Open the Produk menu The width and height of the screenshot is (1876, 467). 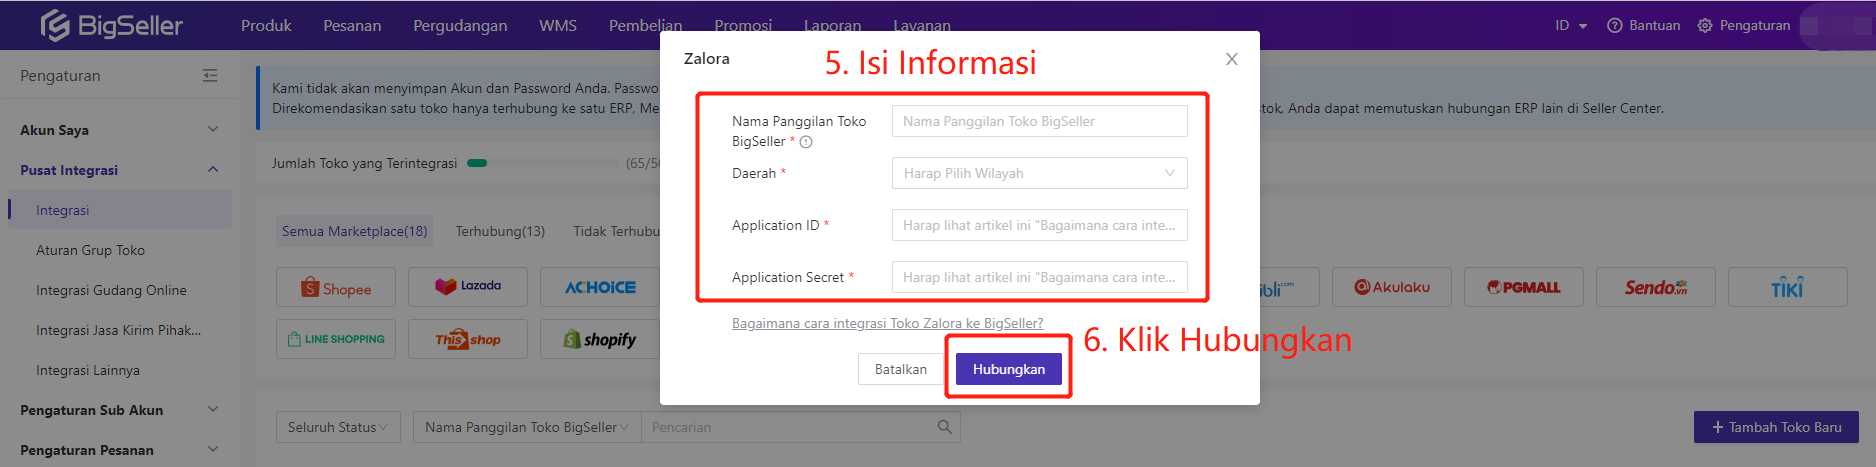coord(266,25)
